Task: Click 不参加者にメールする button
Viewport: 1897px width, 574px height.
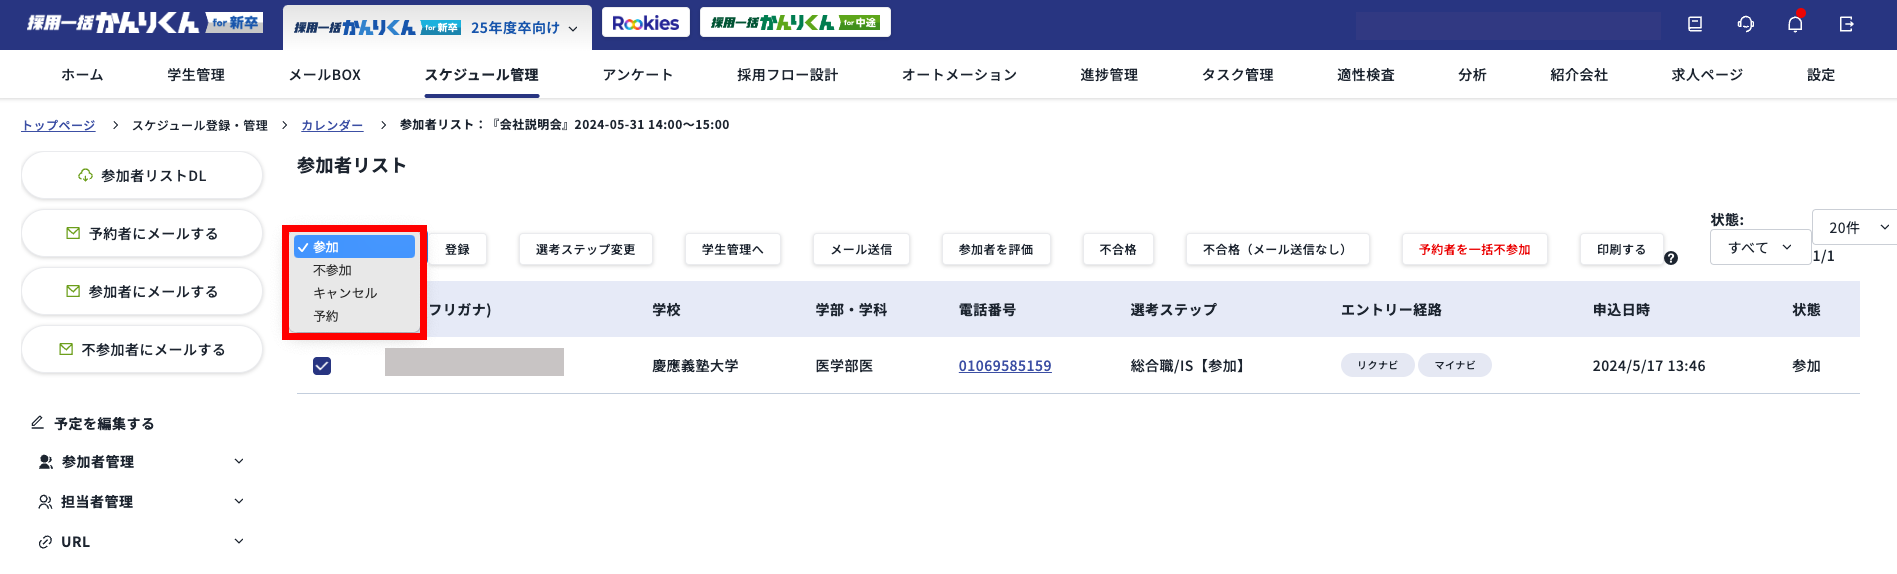Action: (x=142, y=349)
